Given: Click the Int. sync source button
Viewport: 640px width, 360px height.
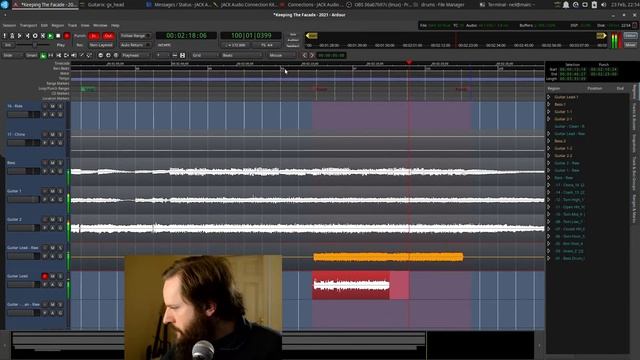Looking at the screenshot, I should tap(8, 45).
